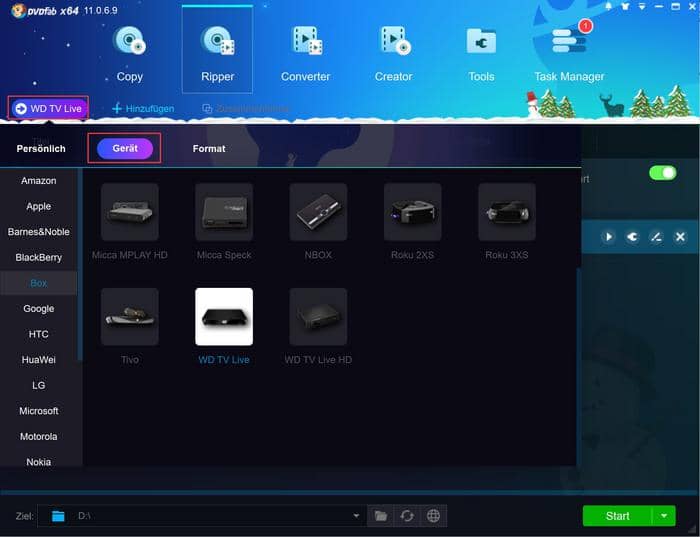Browse for the output folder
The height and width of the screenshot is (537, 700).
pyautogui.click(x=380, y=516)
